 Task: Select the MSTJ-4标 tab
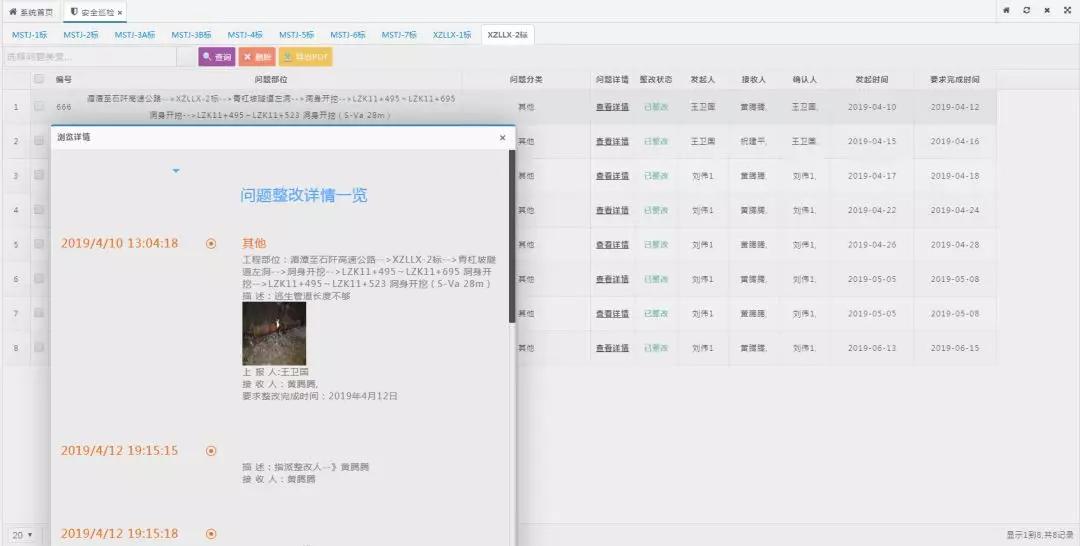(x=245, y=34)
